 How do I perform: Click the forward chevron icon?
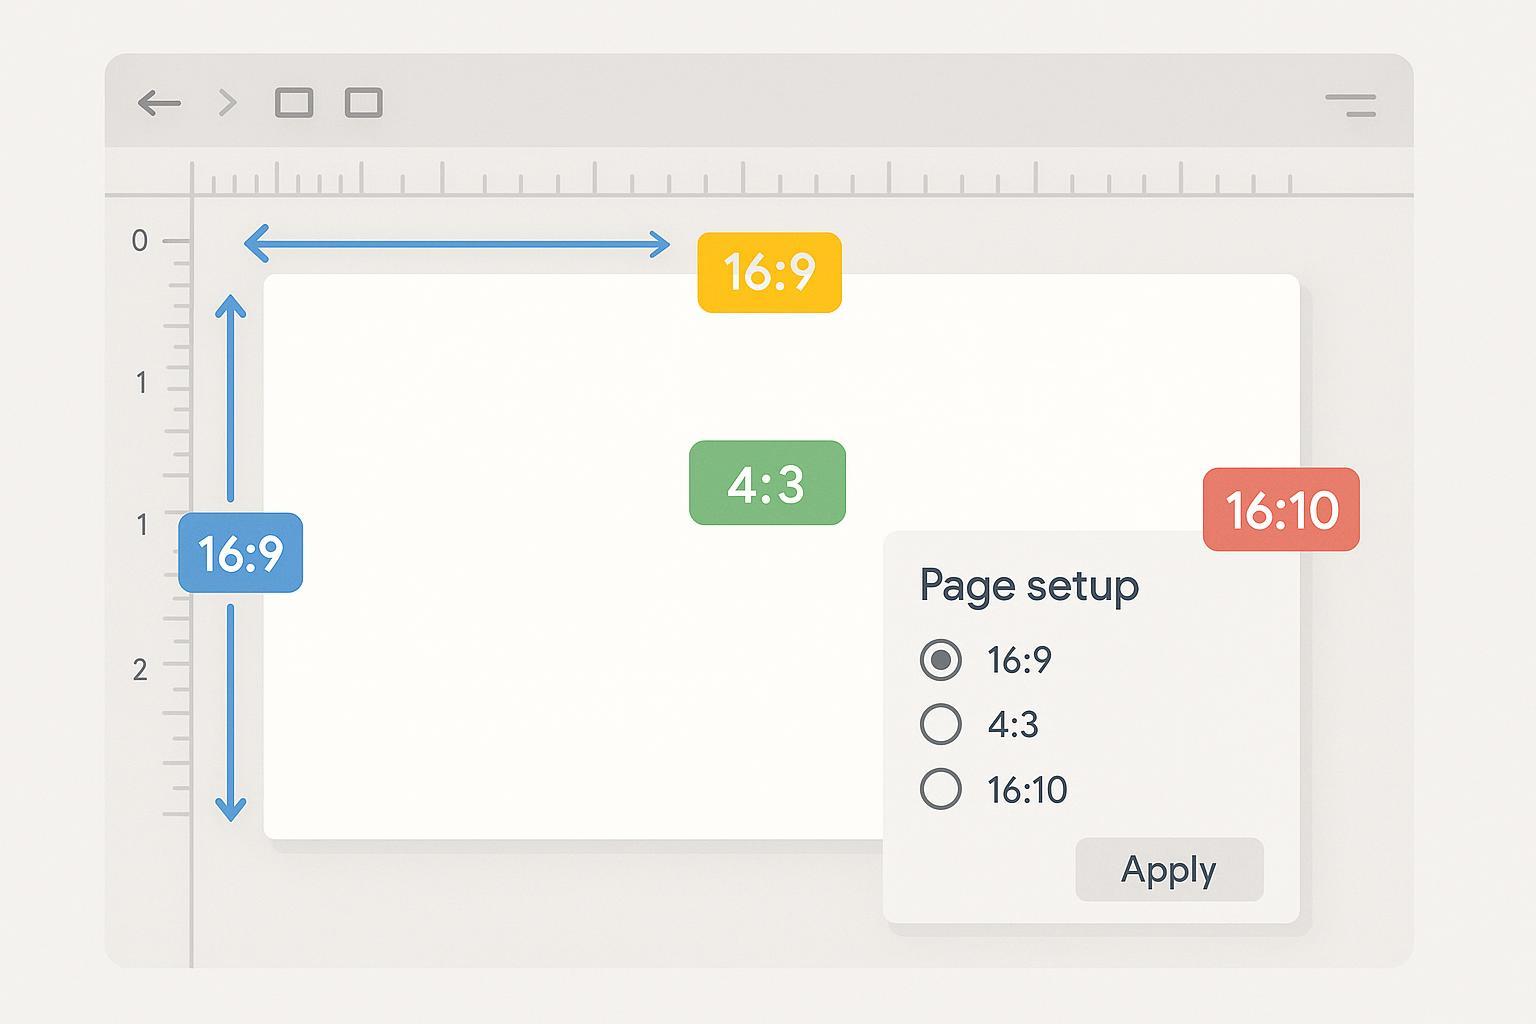click(228, 103)
